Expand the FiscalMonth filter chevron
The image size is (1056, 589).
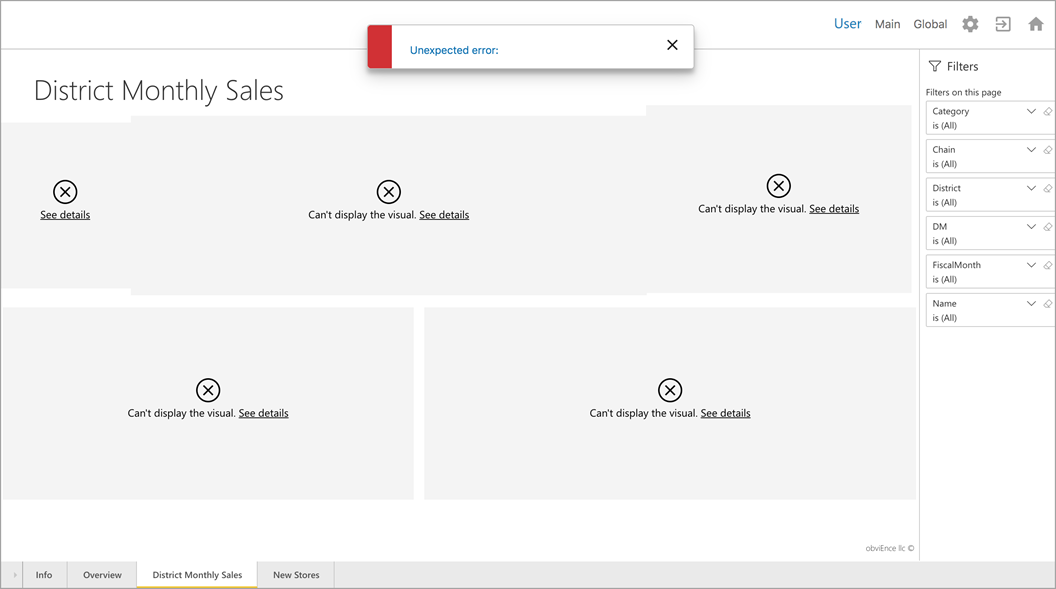(1031, 265)
